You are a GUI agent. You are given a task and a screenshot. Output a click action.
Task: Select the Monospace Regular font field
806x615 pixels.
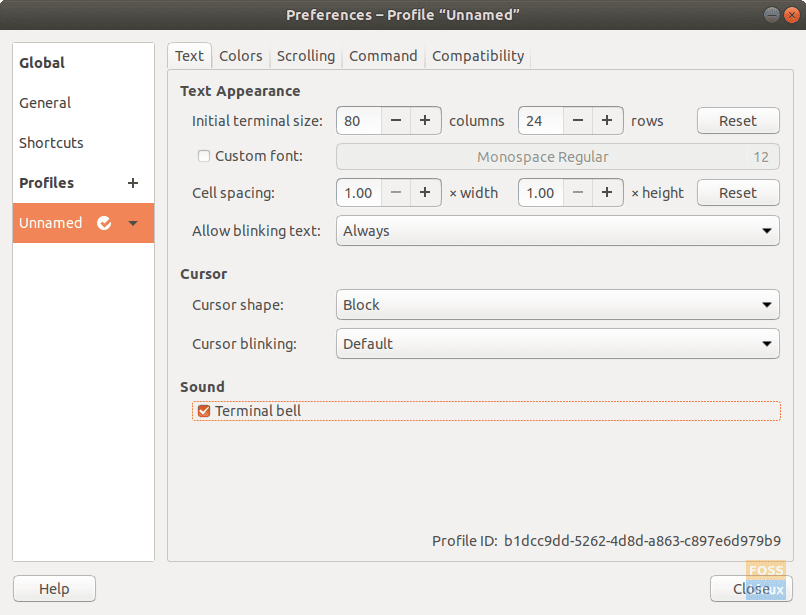coord(556,156)
